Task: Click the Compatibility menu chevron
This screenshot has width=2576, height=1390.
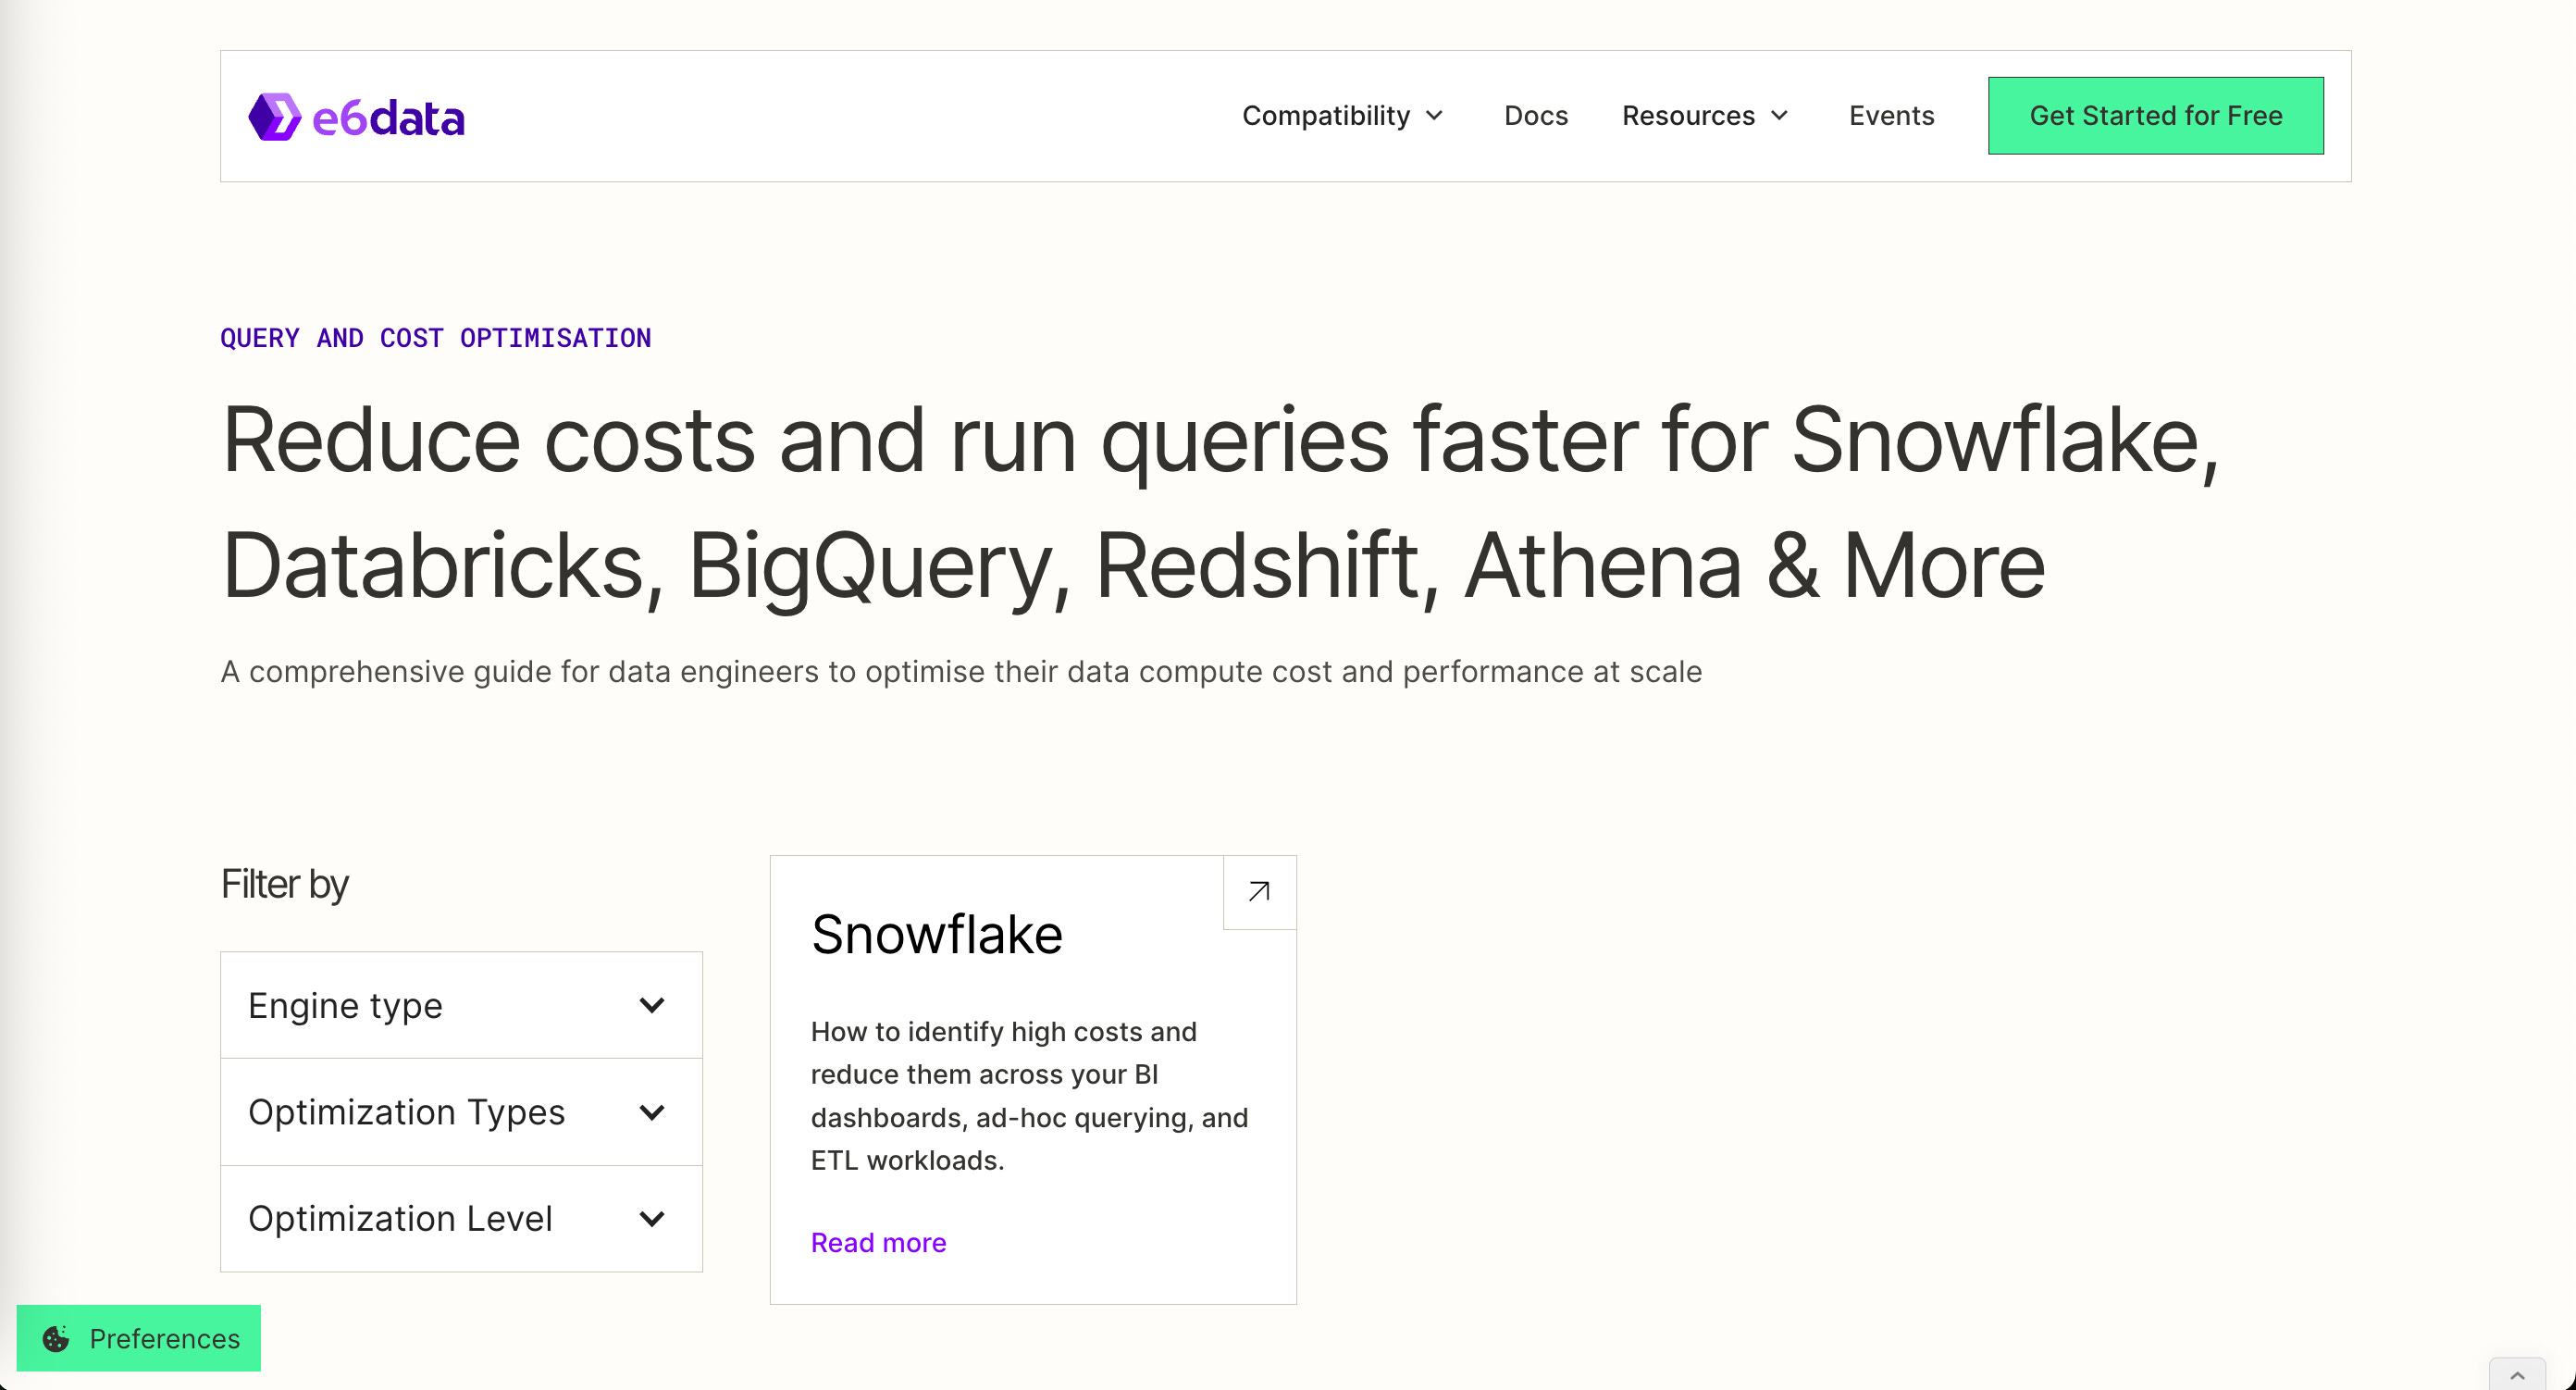Action: tap(1435, 116)
